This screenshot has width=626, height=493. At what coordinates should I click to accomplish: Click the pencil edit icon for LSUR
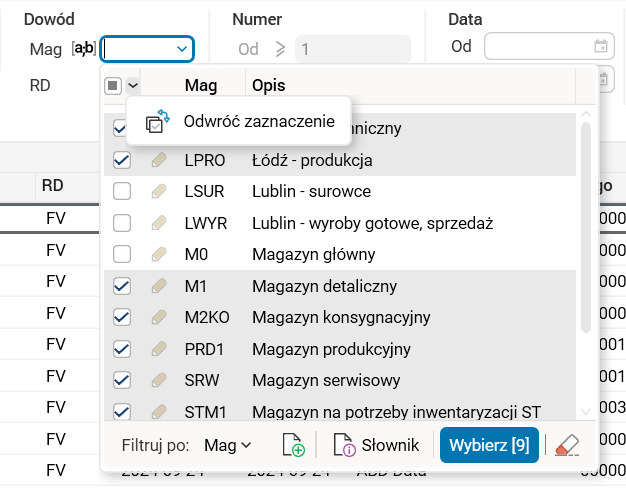point(159,191)
